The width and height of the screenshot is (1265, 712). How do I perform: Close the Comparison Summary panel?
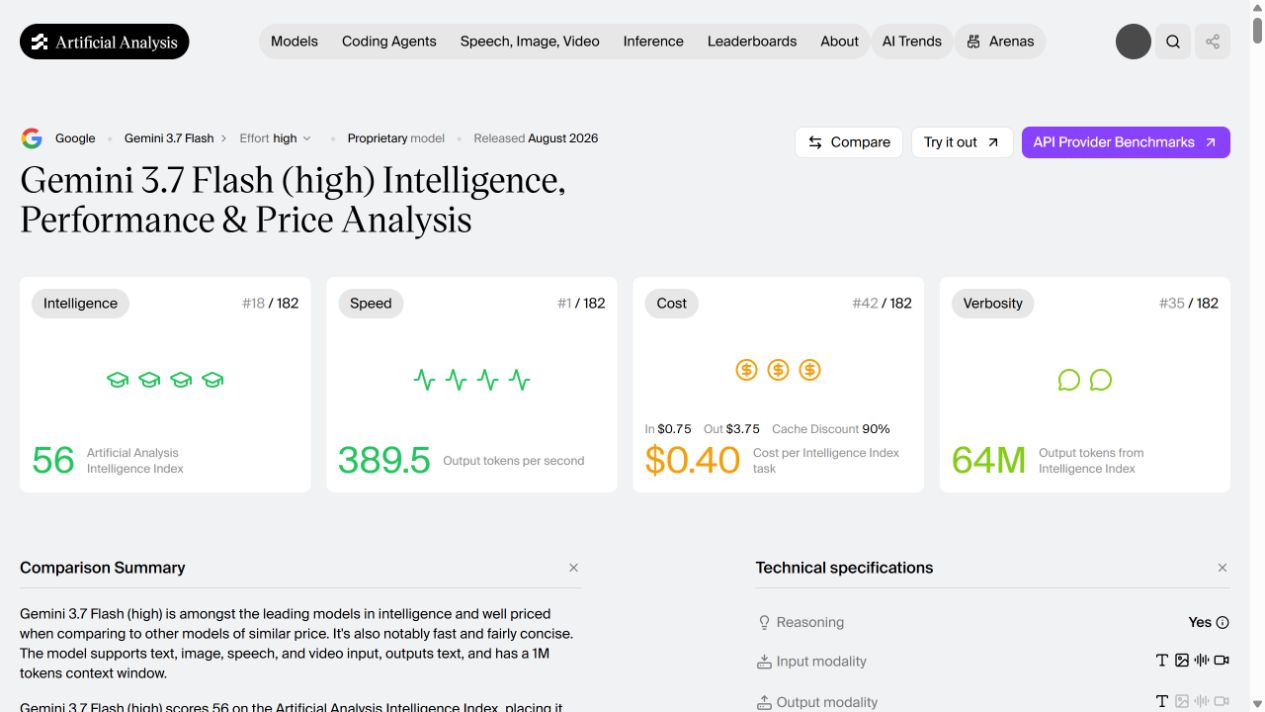pyautogui.click(x=573, y=568)
